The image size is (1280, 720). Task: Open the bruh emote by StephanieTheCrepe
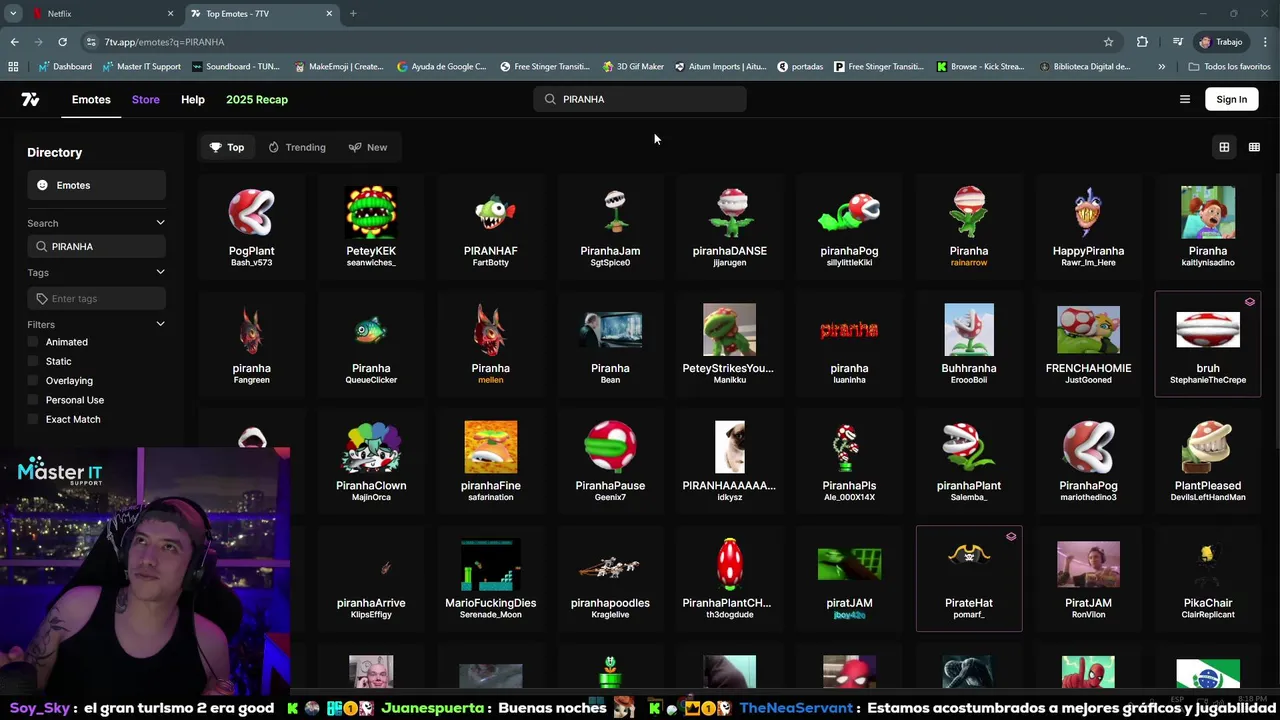pyautogui.click(x=1207, y=344)
